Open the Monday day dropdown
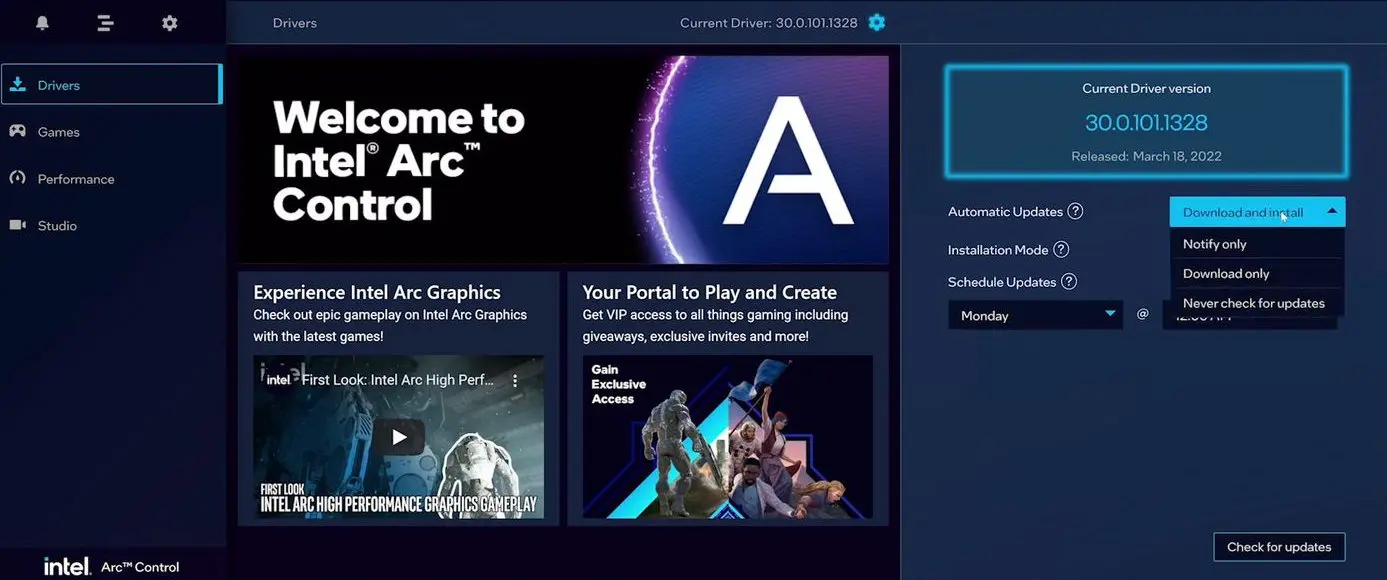This screenshot has height=580, width=1387. click(x=1036, y=315)
